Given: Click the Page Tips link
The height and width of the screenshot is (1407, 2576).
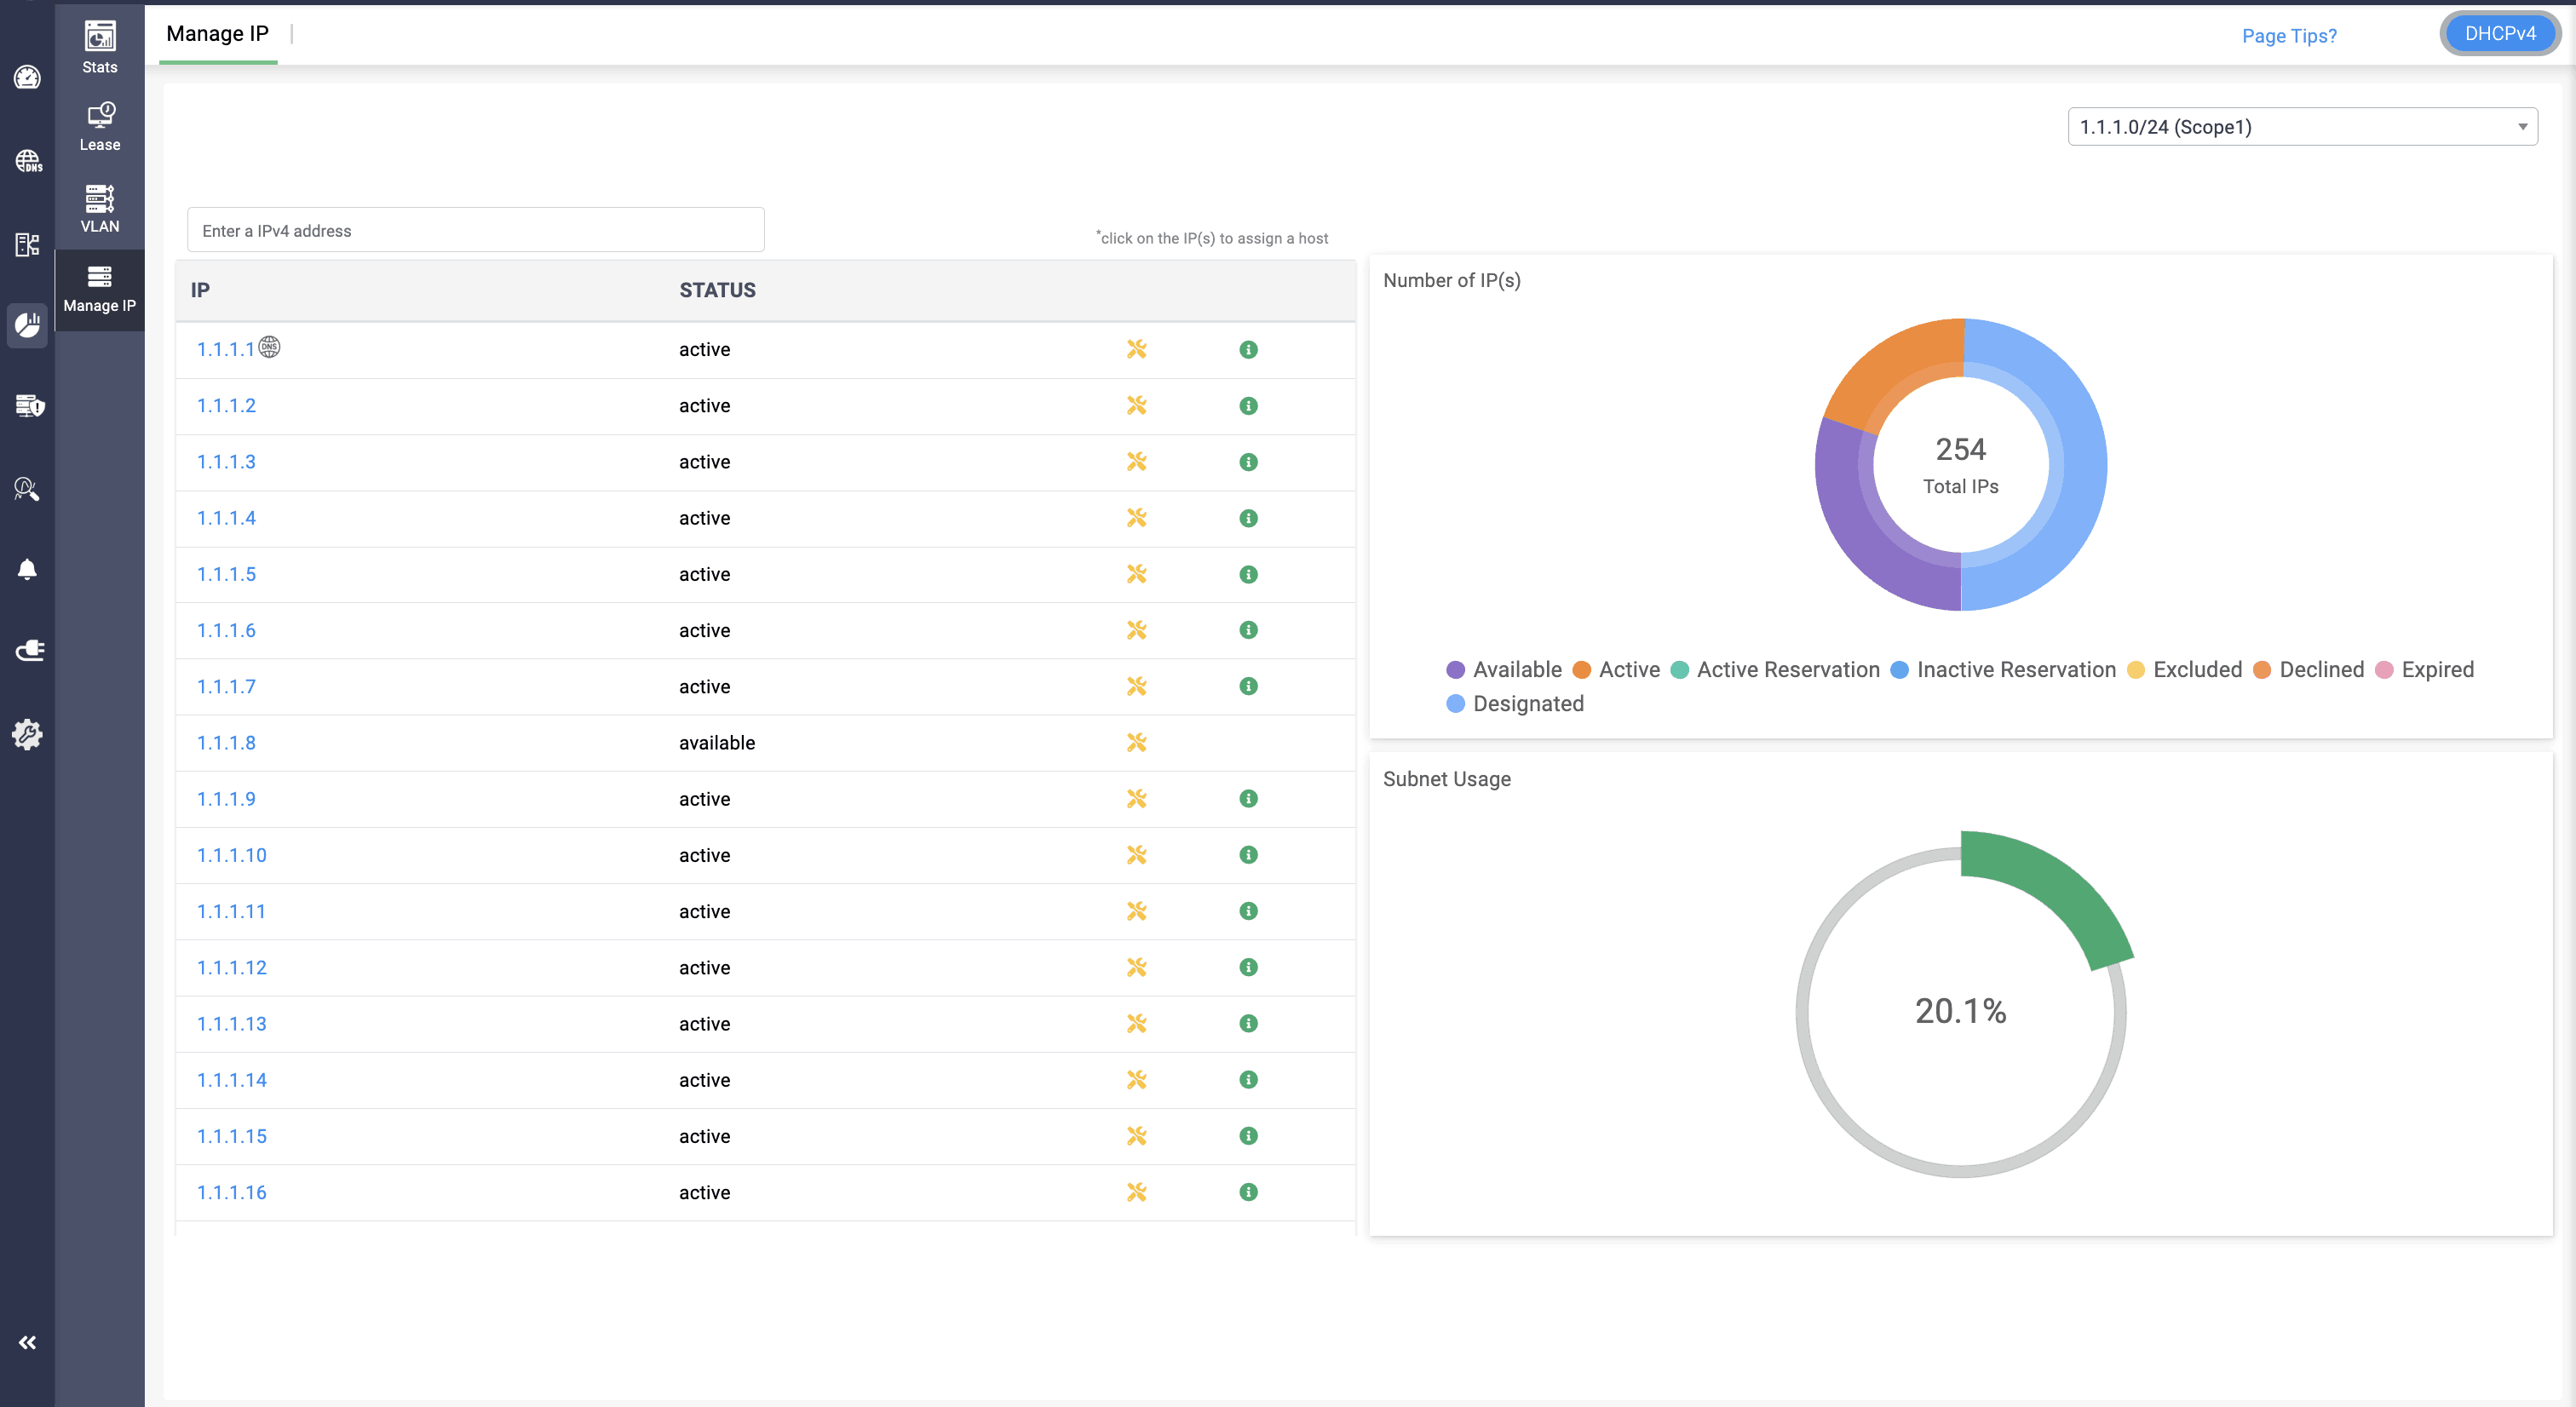Looking at the screenshot, I should tap(2290, 36).
